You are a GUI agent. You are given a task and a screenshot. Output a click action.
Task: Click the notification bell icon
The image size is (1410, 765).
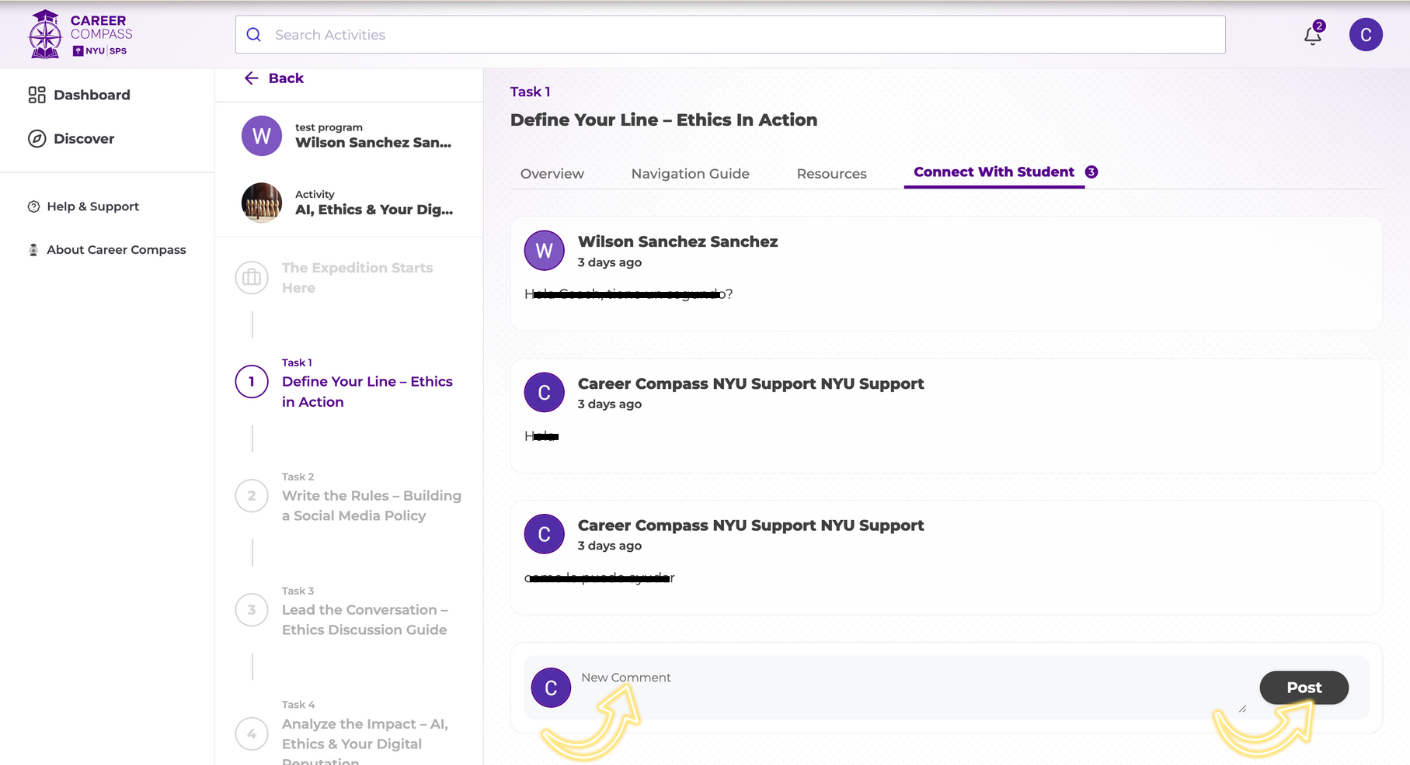1312,36
